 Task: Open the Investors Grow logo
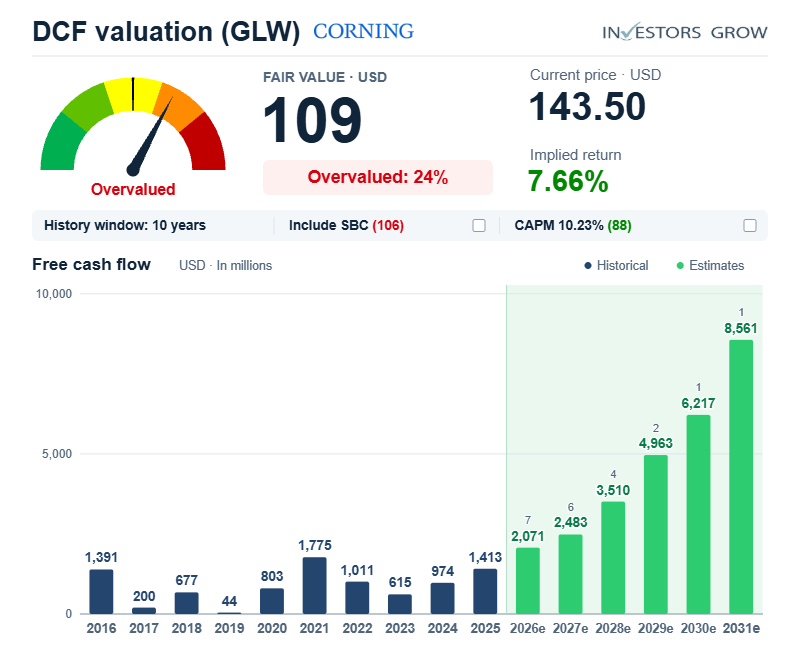point(684,32)
